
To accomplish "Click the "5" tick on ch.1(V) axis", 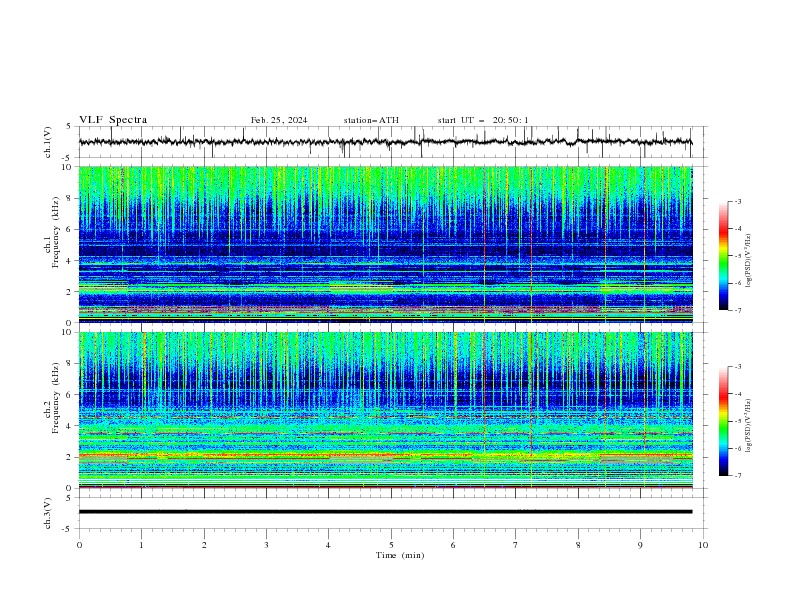I will tap(68, 127).
